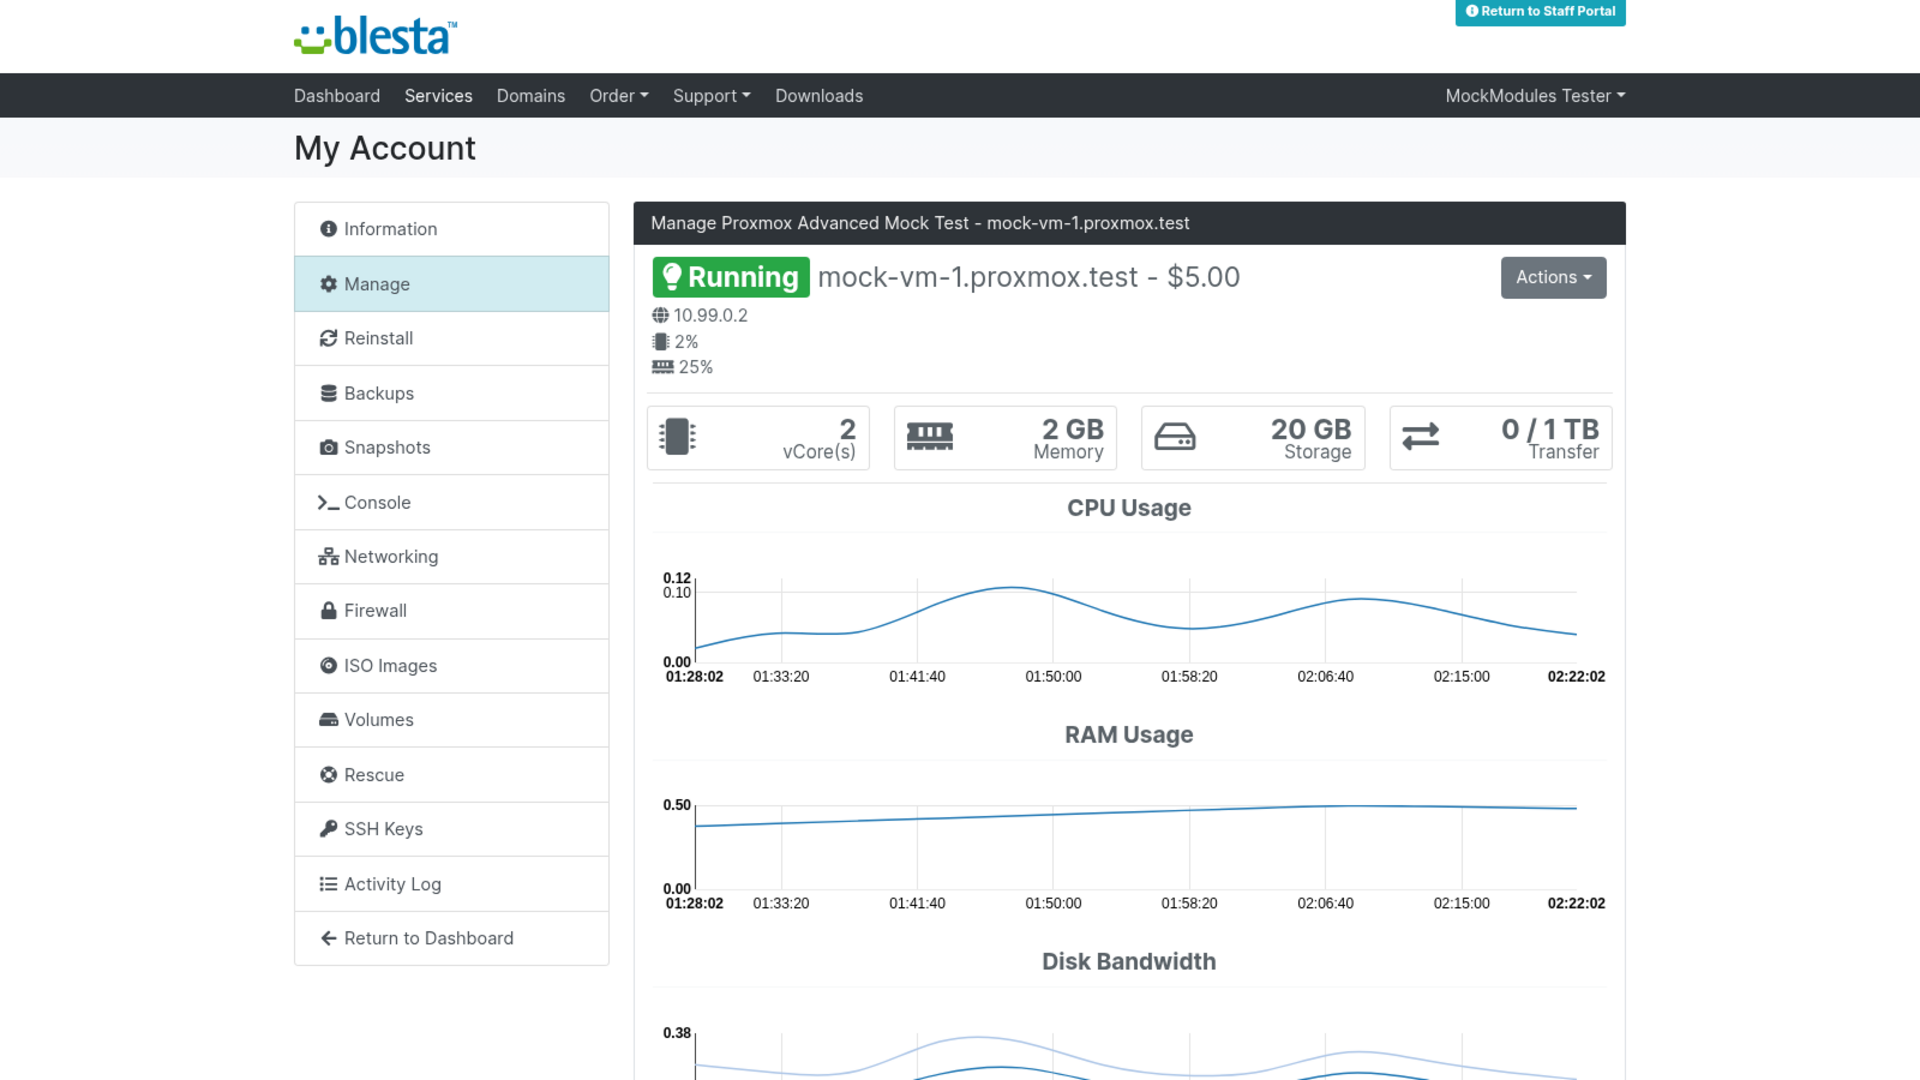Viewport: 1920px width, 1080px height.
Task: Click the Information sidebar info icon
Action: pyautogui.click(x=328, y=229)
